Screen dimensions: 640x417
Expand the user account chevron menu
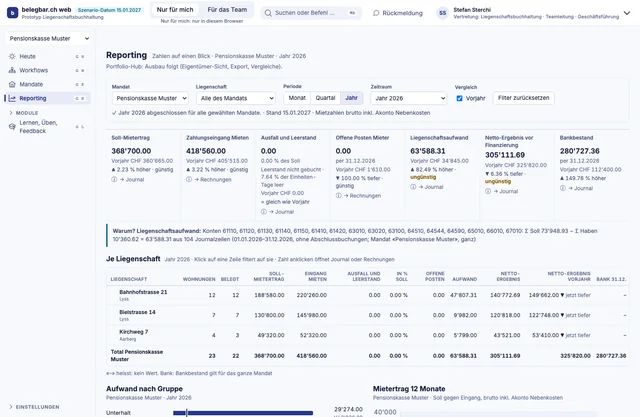point(627,13)
